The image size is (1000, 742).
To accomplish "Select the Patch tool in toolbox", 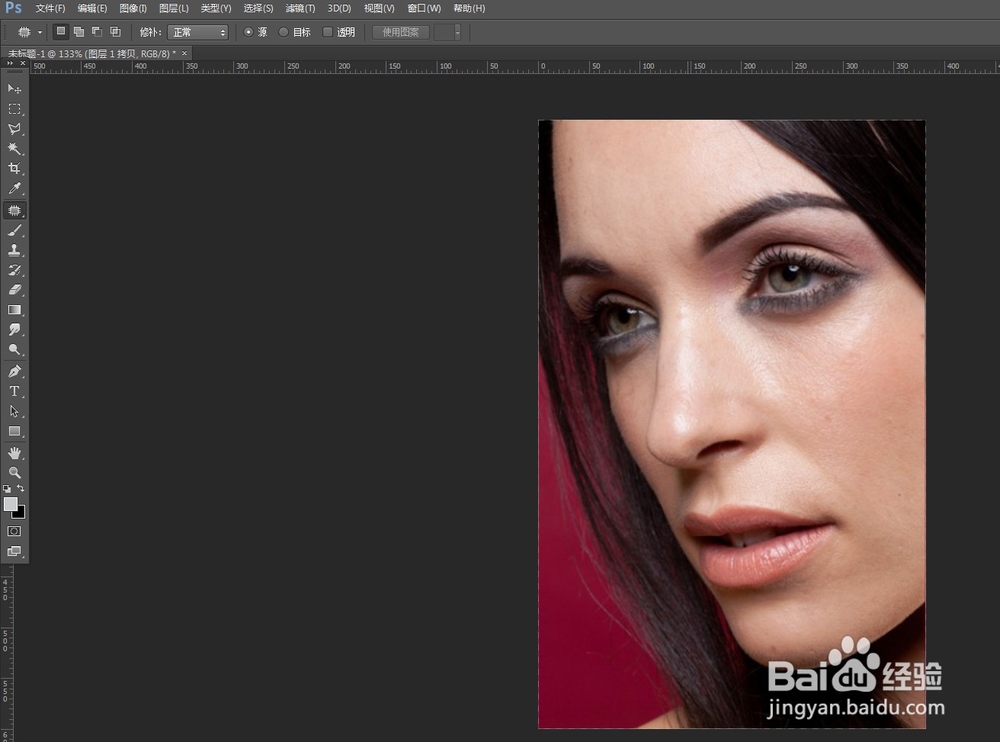I will tap(14, 210).
